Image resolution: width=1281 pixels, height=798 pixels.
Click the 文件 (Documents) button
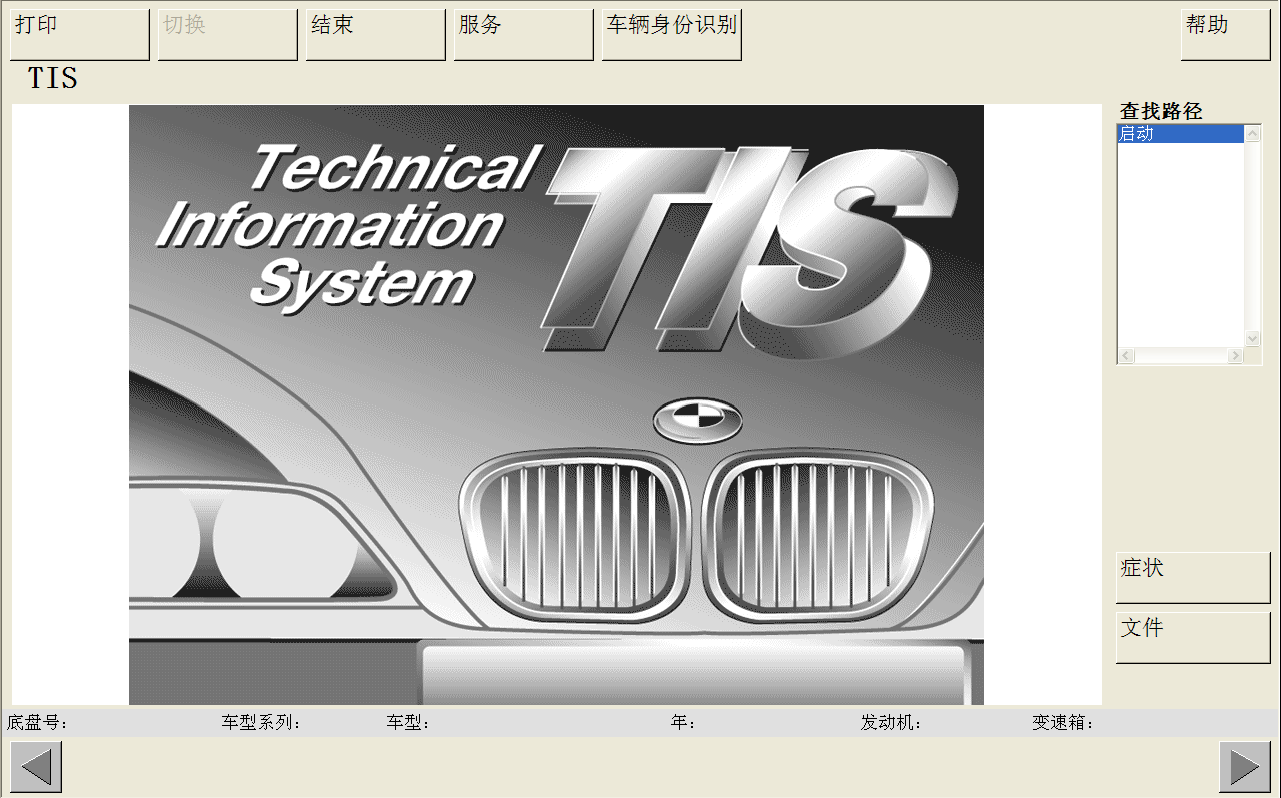pos(1193,638)
